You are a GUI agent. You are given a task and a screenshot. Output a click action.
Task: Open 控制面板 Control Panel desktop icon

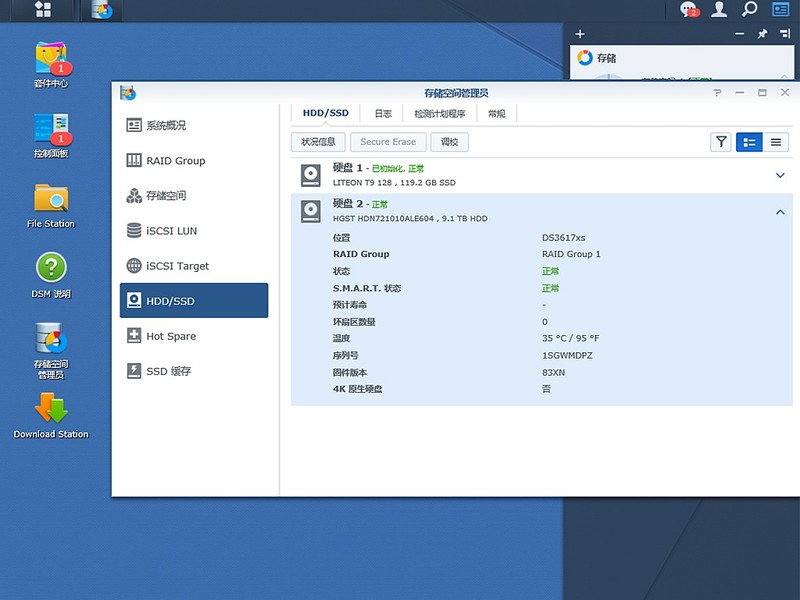point(51,136)
